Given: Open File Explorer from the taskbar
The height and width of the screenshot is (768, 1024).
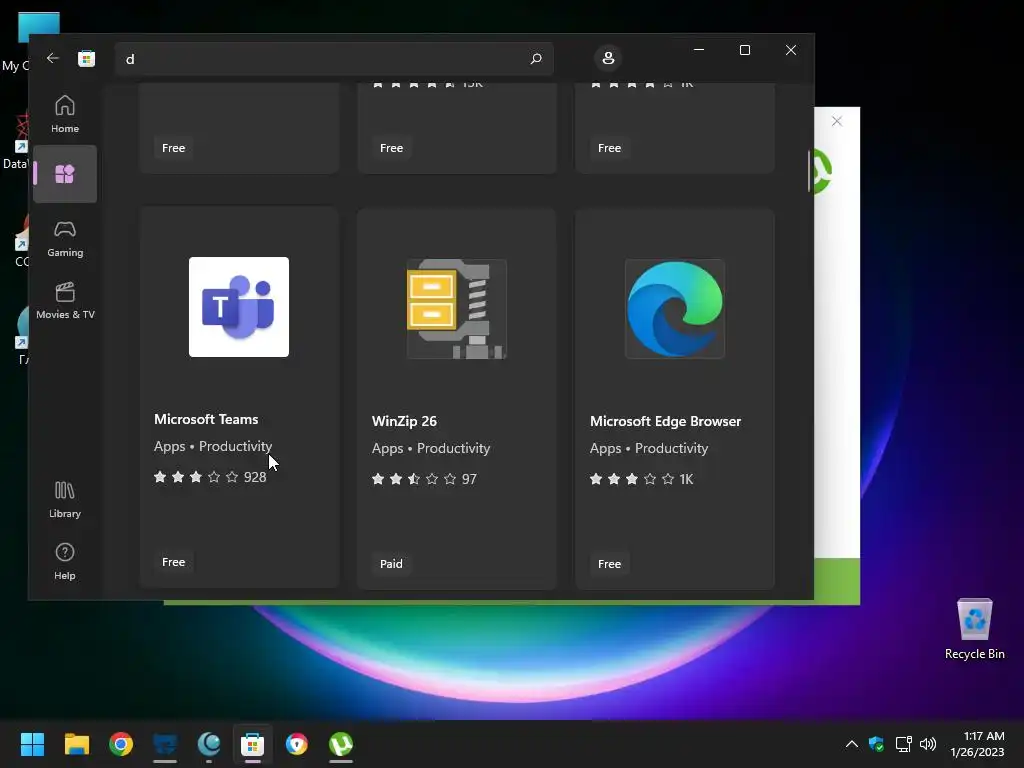Looking at the screenshot, I should pos(76,744).
